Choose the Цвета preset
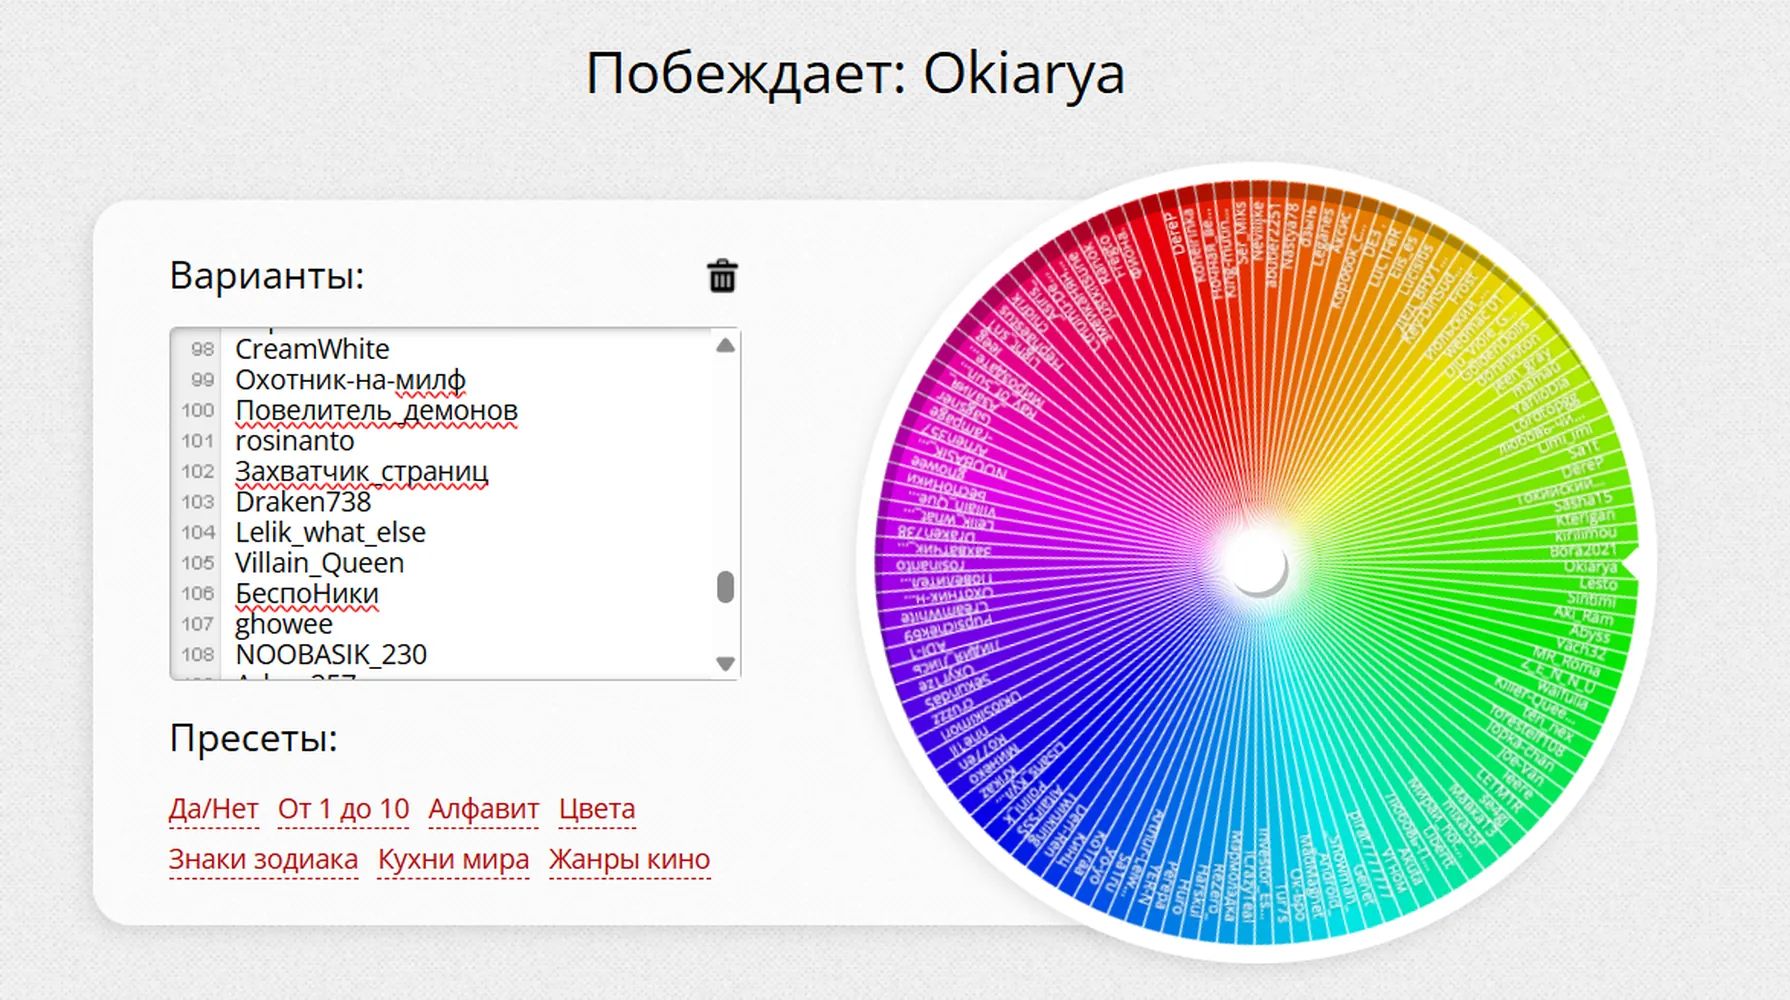This screenshot has width=1790, height=1000. click(x=597, y=808)
